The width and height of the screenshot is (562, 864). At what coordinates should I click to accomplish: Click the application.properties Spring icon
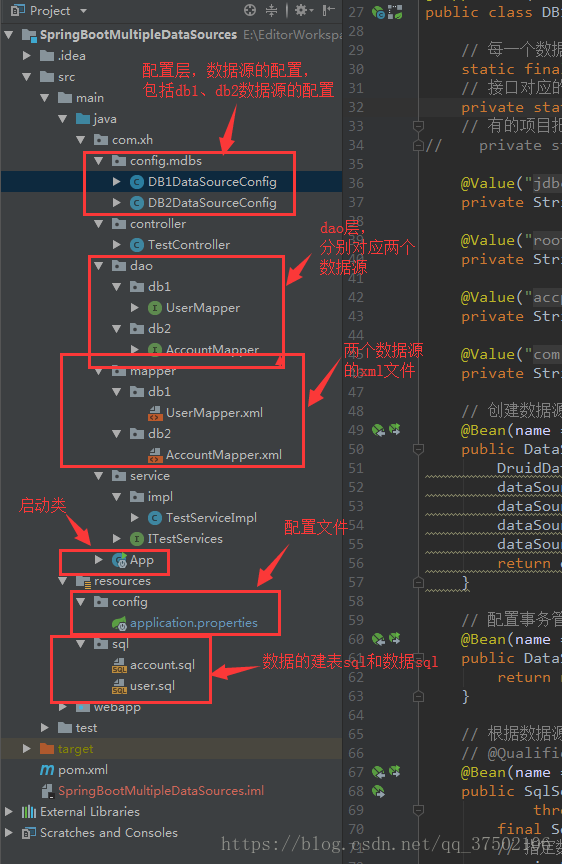[x=119, y=623]
